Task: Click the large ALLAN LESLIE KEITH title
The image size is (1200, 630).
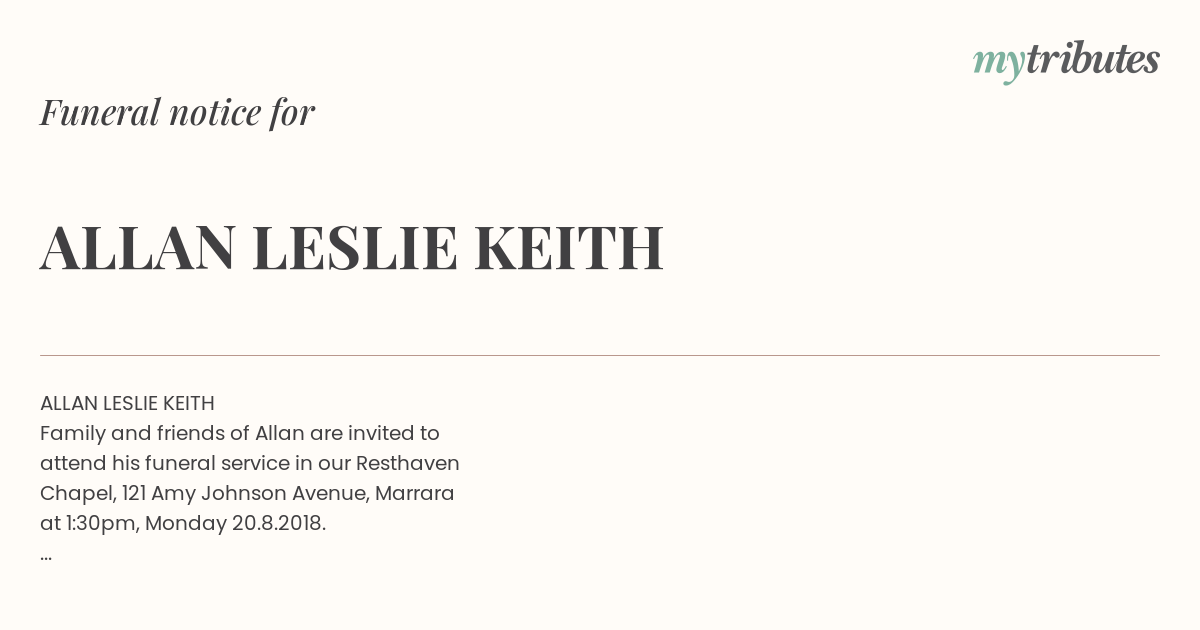Action: click(352, 248)
